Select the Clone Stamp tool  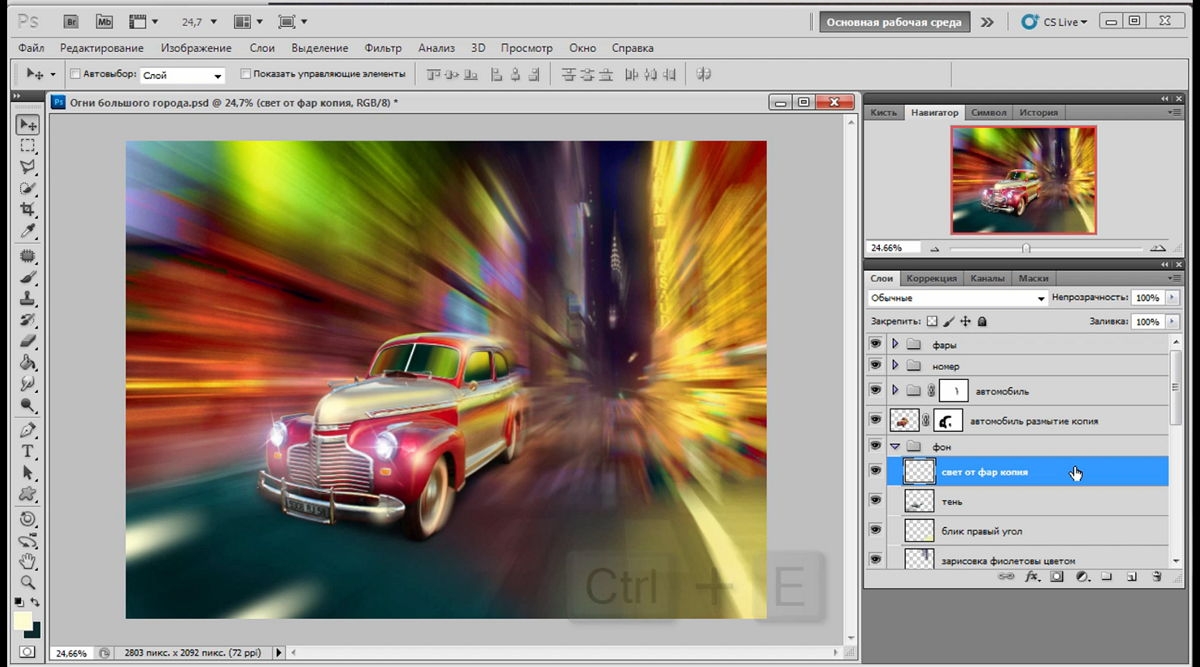[28, 299]
